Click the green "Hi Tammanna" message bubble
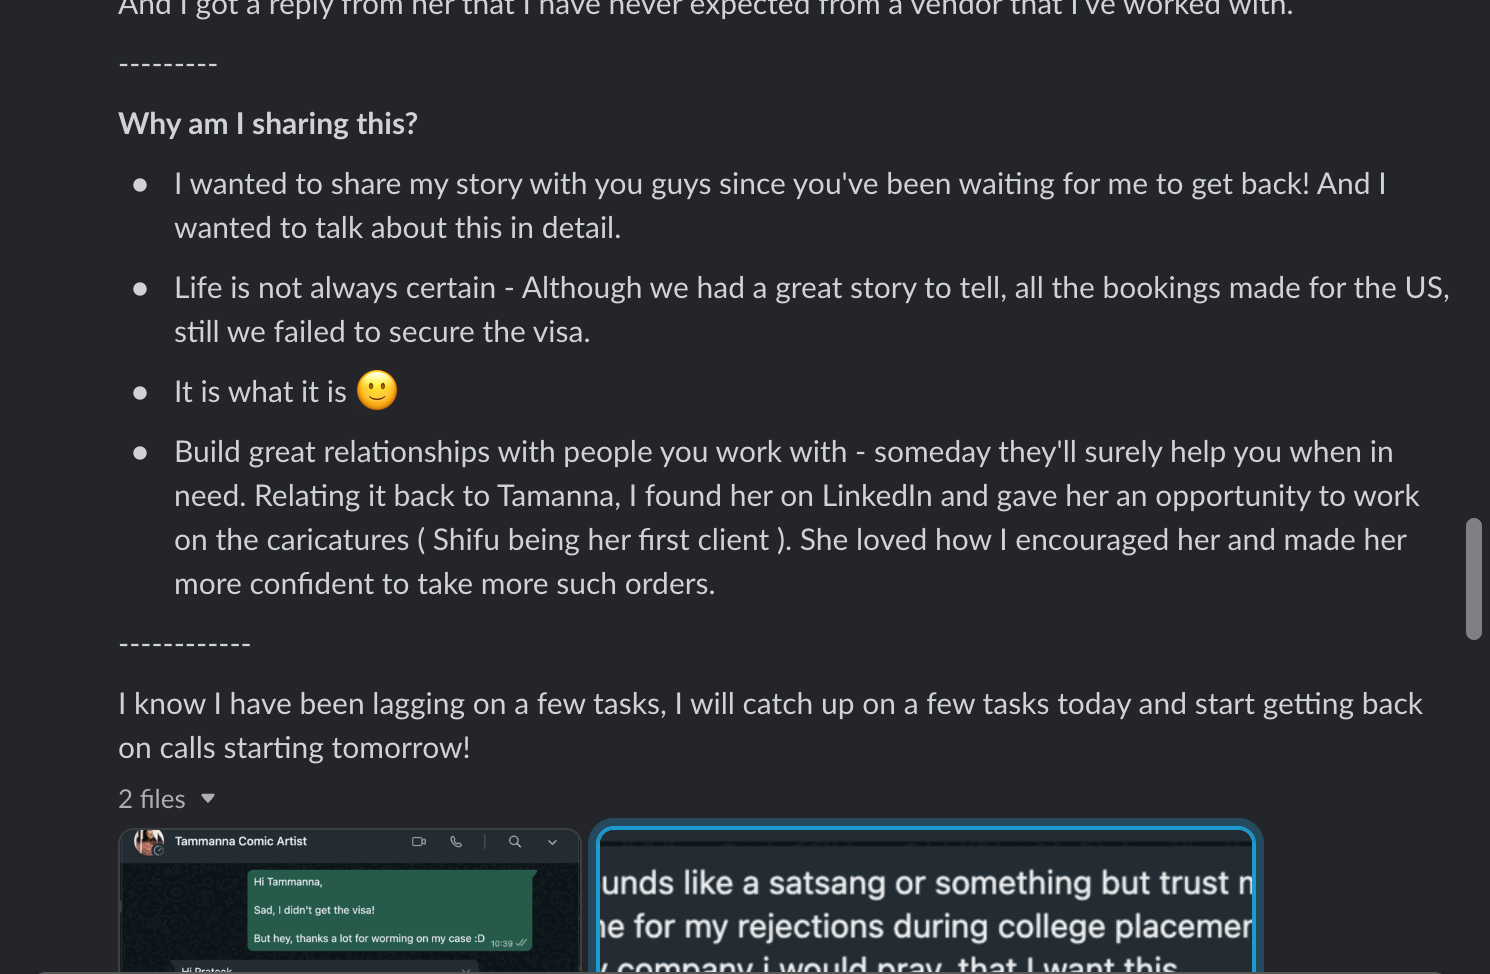 pos(391,910)
